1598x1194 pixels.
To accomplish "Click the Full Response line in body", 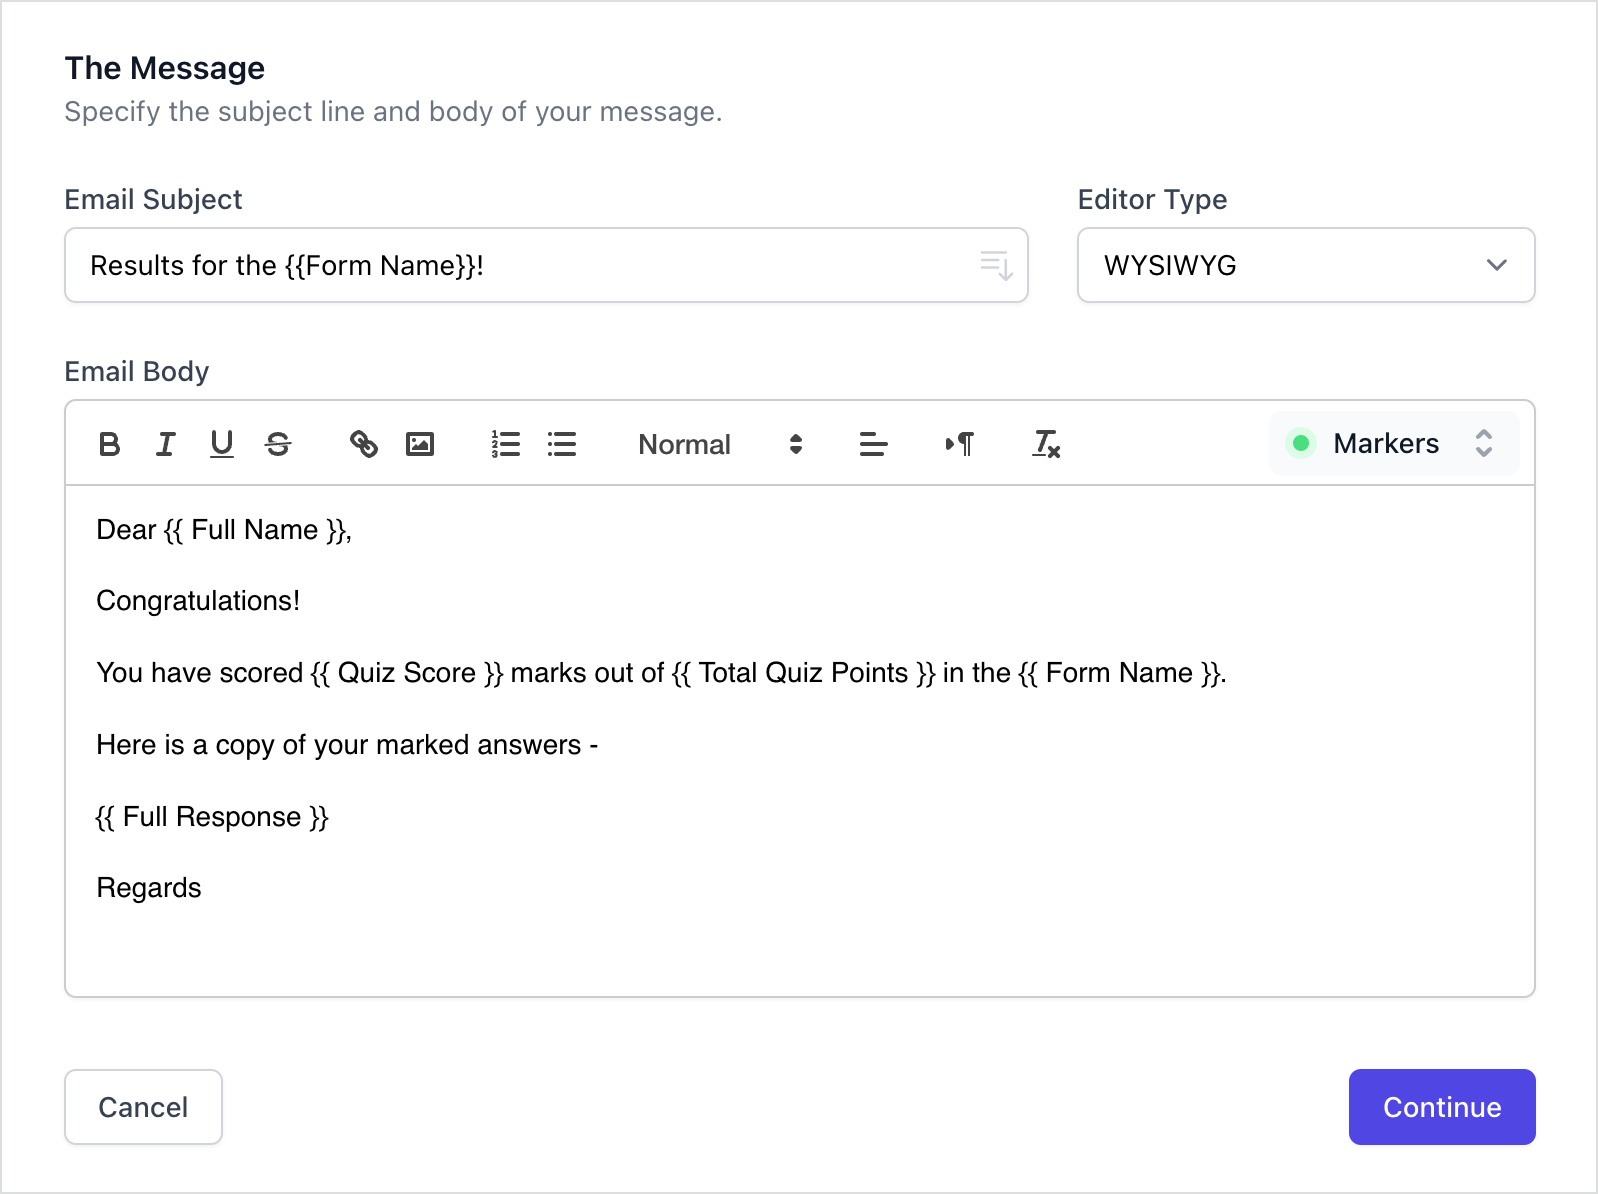I will coord(212,817).
